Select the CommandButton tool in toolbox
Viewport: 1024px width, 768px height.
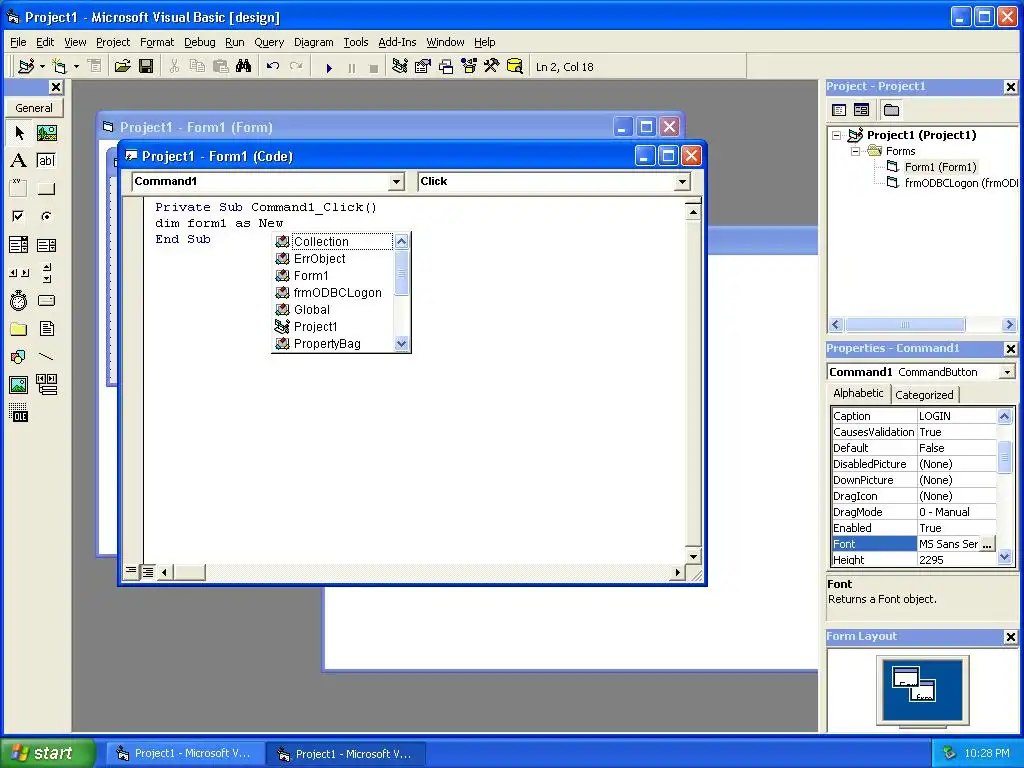46,189
